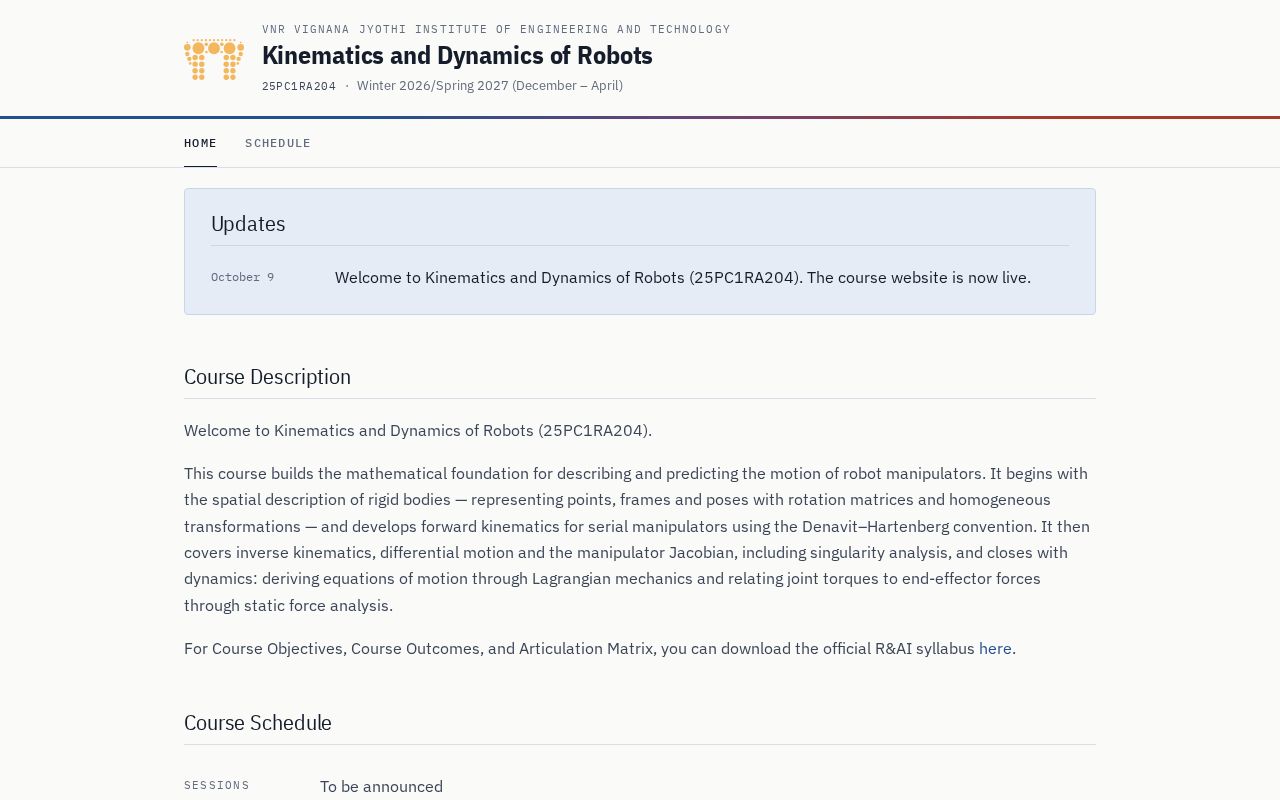1280x800 pixels.
Task: Click the "Welcome to Kinematics" intro sentence in description
Action: point(418,430)
